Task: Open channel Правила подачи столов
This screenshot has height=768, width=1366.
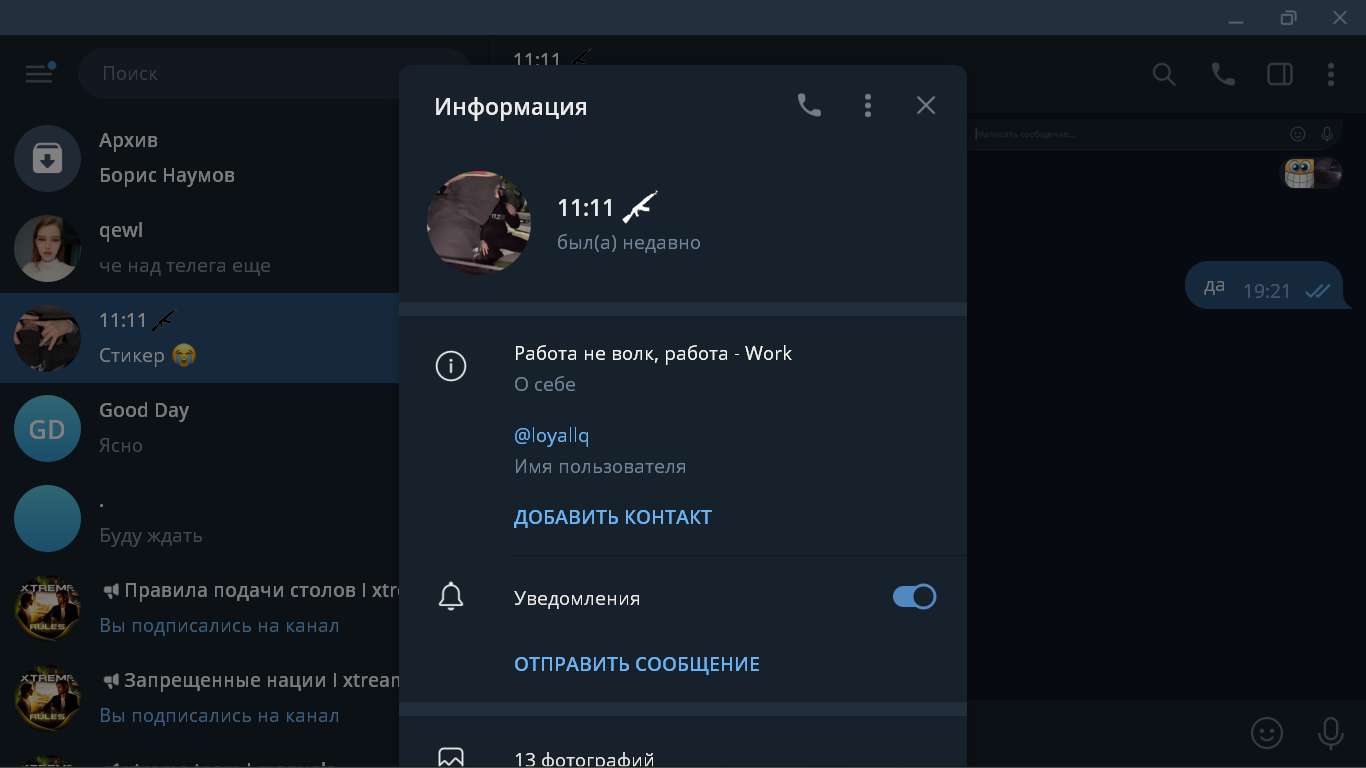Action: click(200, 608)
